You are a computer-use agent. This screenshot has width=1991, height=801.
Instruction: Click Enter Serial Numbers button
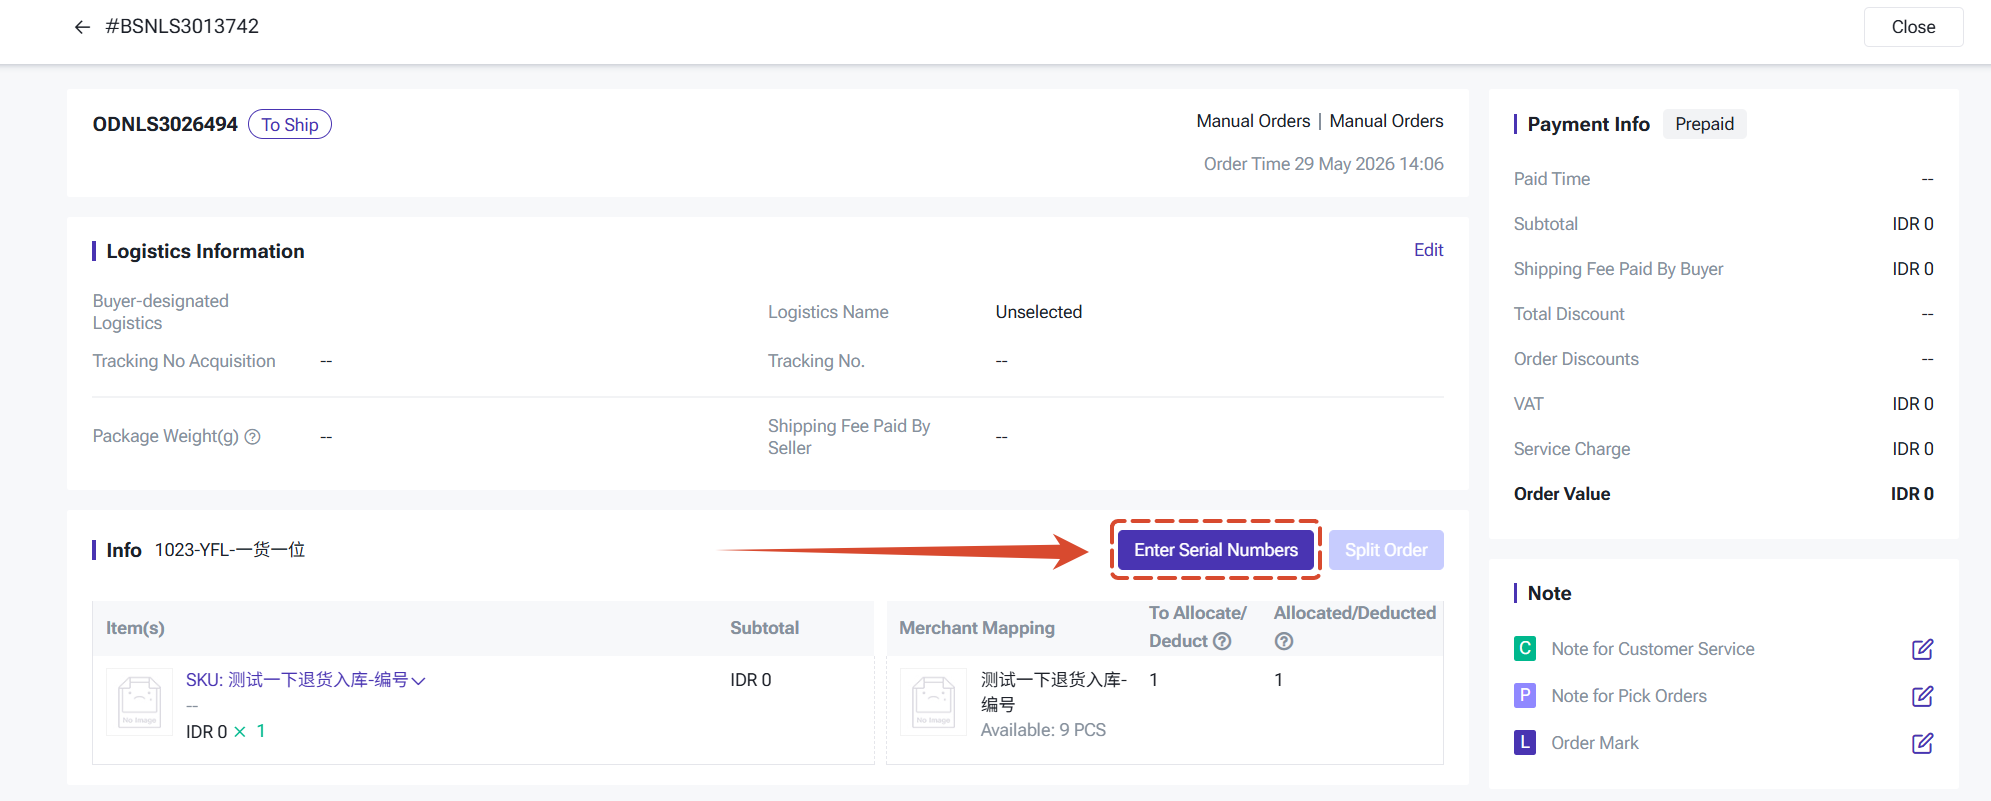pyautogui.click(x=1216, y=550)
